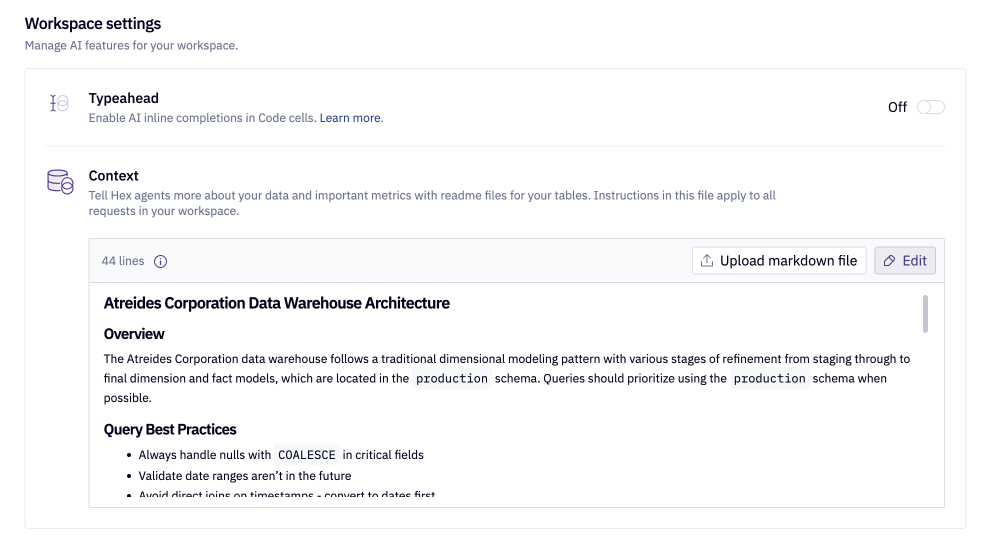This screenshot has width=990, height=551.
Task: Click the Overview heading
Action: point(134,334)
